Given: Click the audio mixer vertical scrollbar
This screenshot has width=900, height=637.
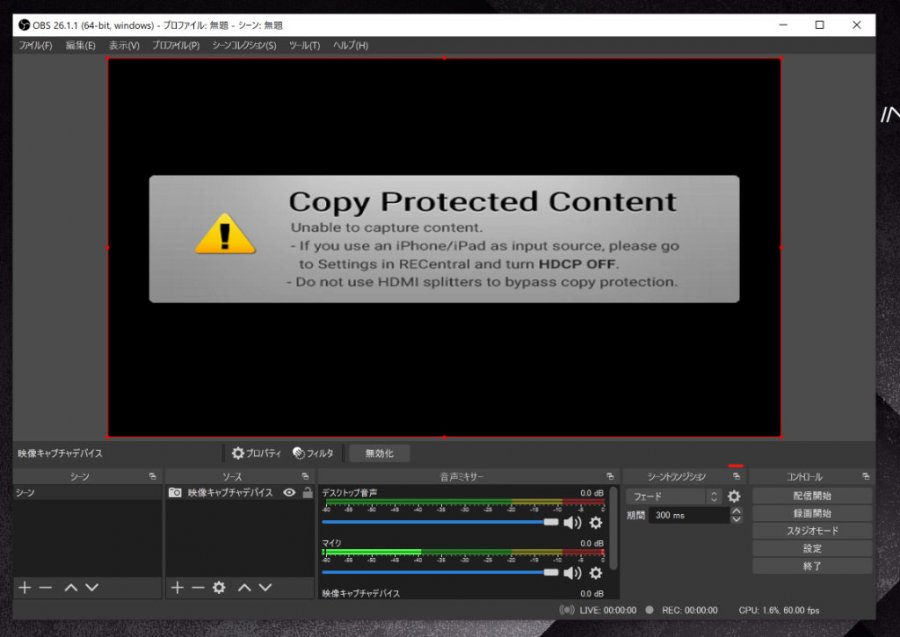Looking at the screenshot, I should 614,528.
